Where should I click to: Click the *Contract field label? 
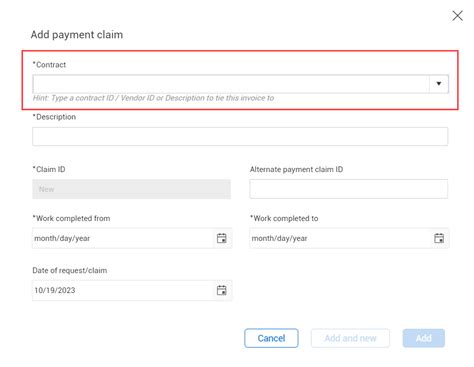click(49, 65)
